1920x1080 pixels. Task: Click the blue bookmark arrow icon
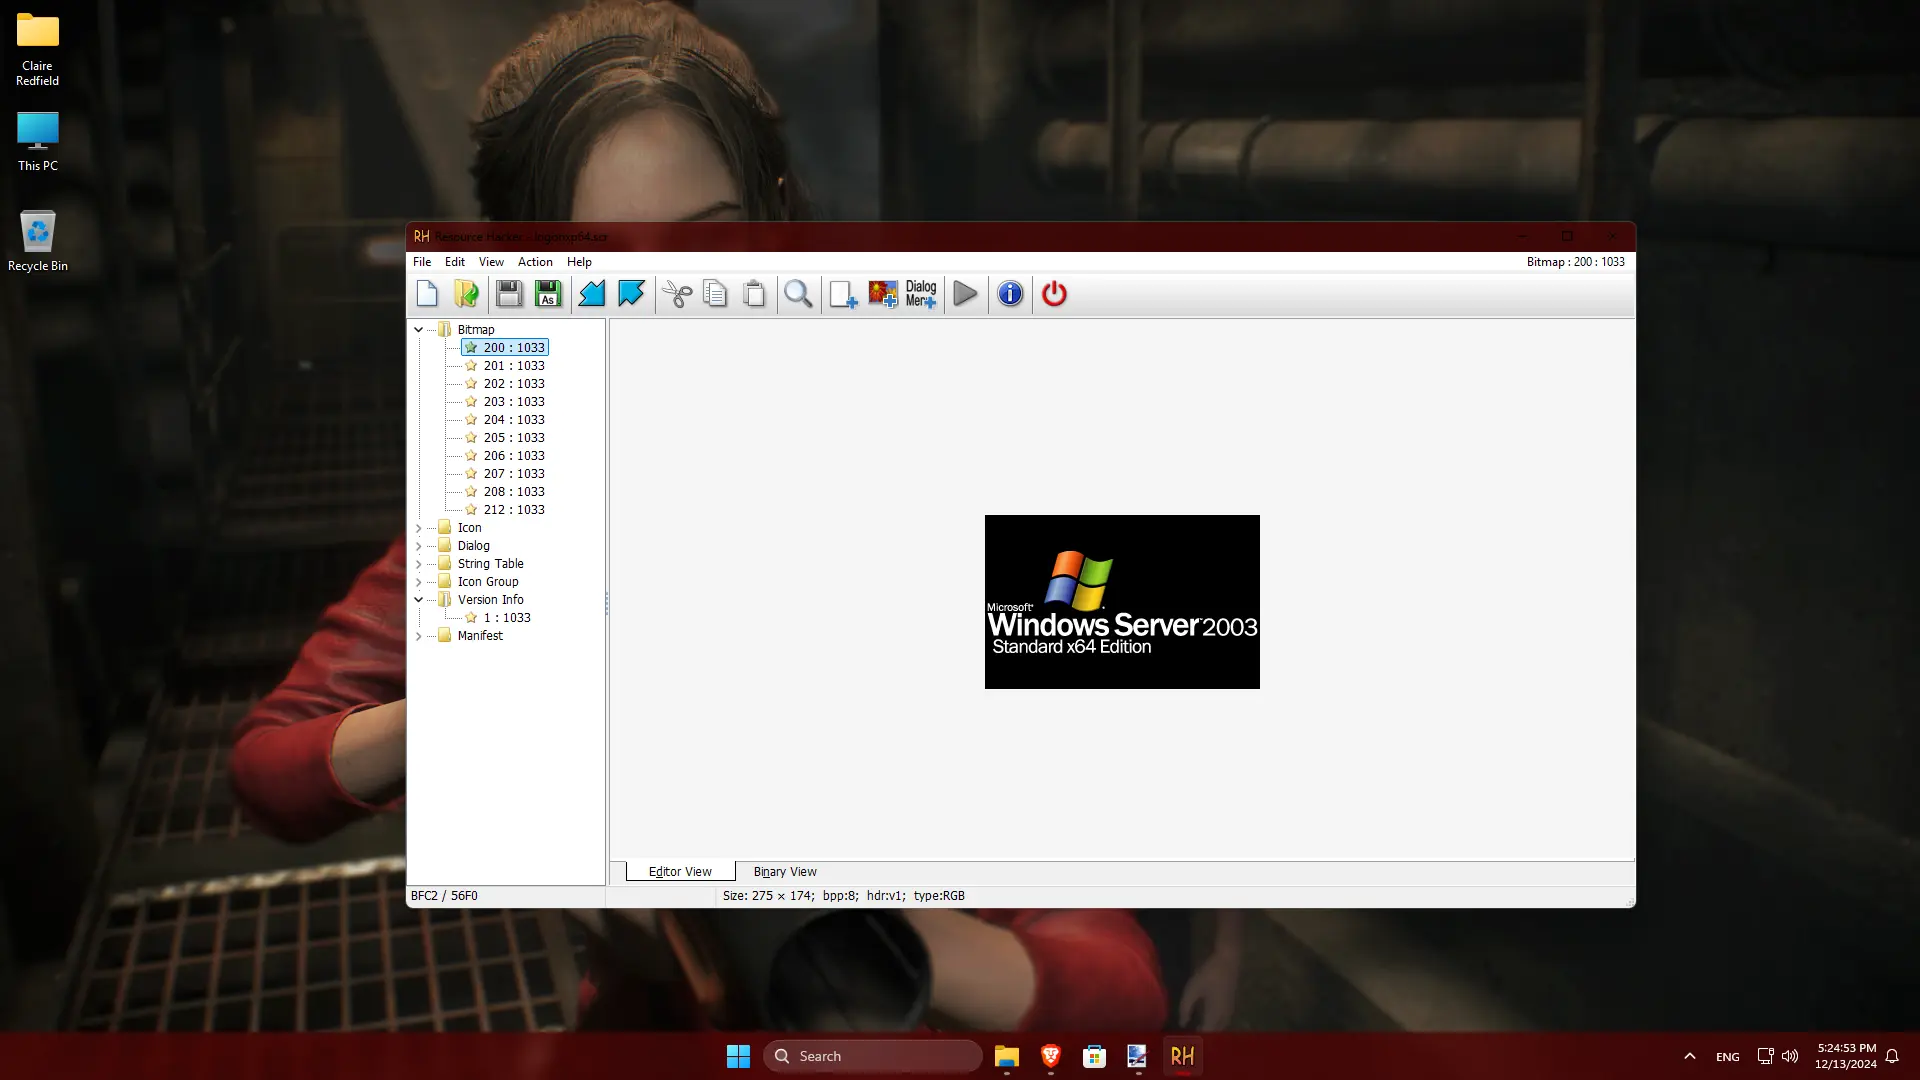coord(631,294)
